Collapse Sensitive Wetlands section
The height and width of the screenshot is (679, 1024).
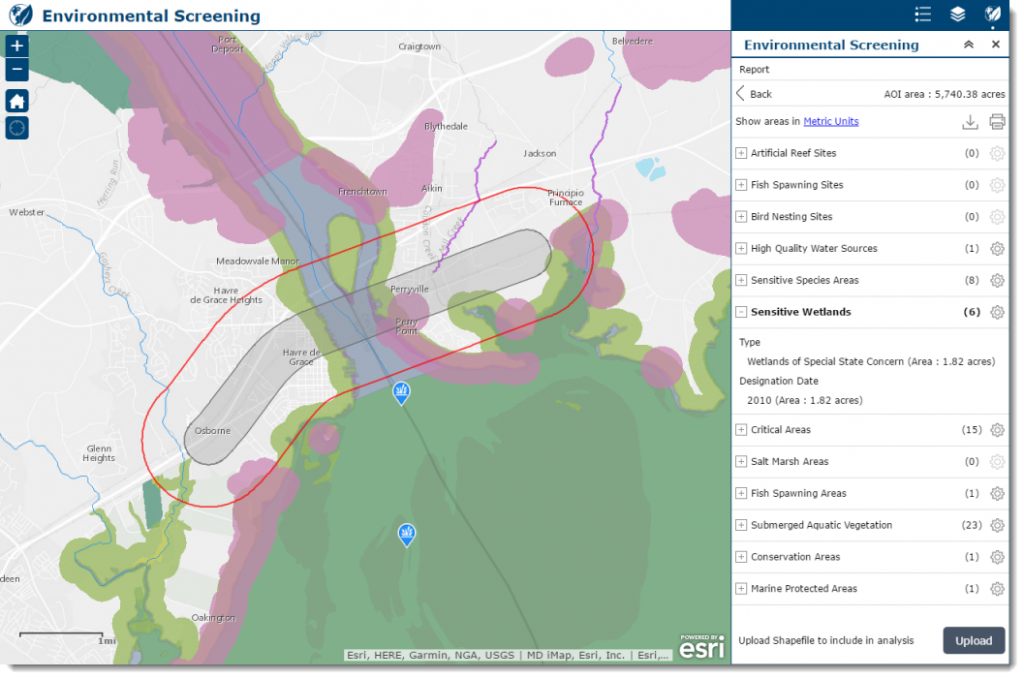(741, 312)
